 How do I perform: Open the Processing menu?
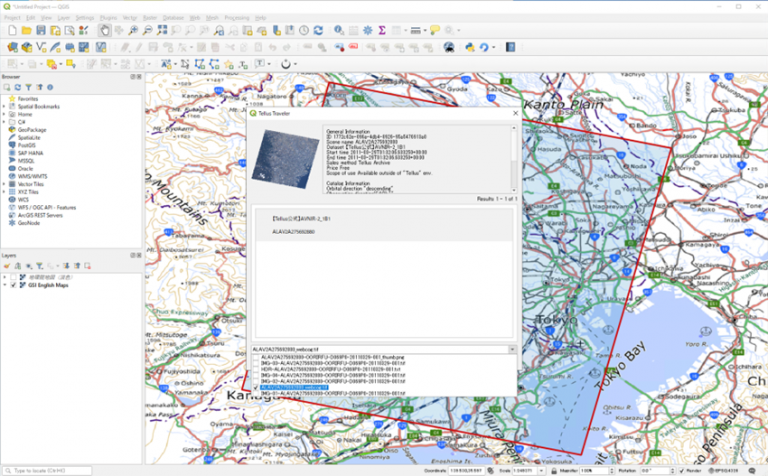click(237, 18)
